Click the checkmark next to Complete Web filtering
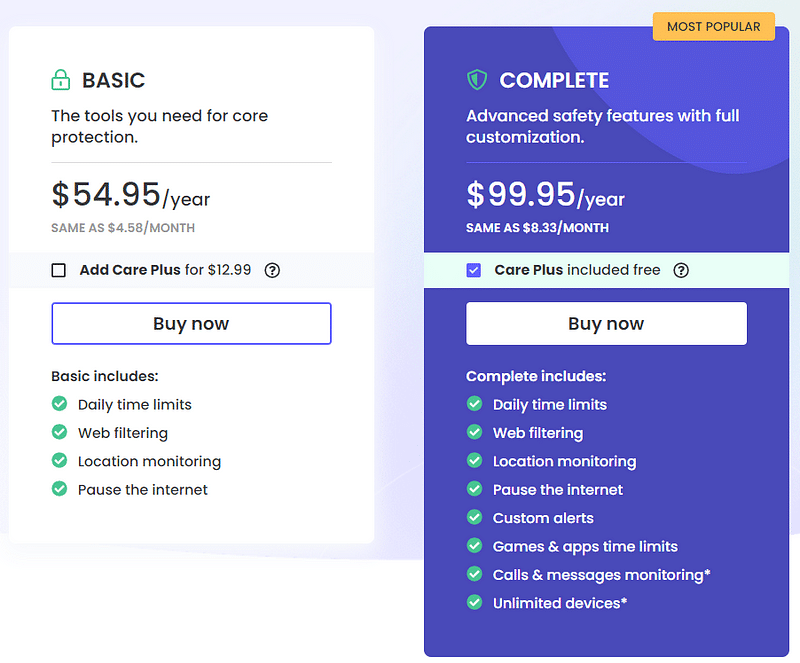Viewport: 800px width, 663px height. (x=474, y=432)
